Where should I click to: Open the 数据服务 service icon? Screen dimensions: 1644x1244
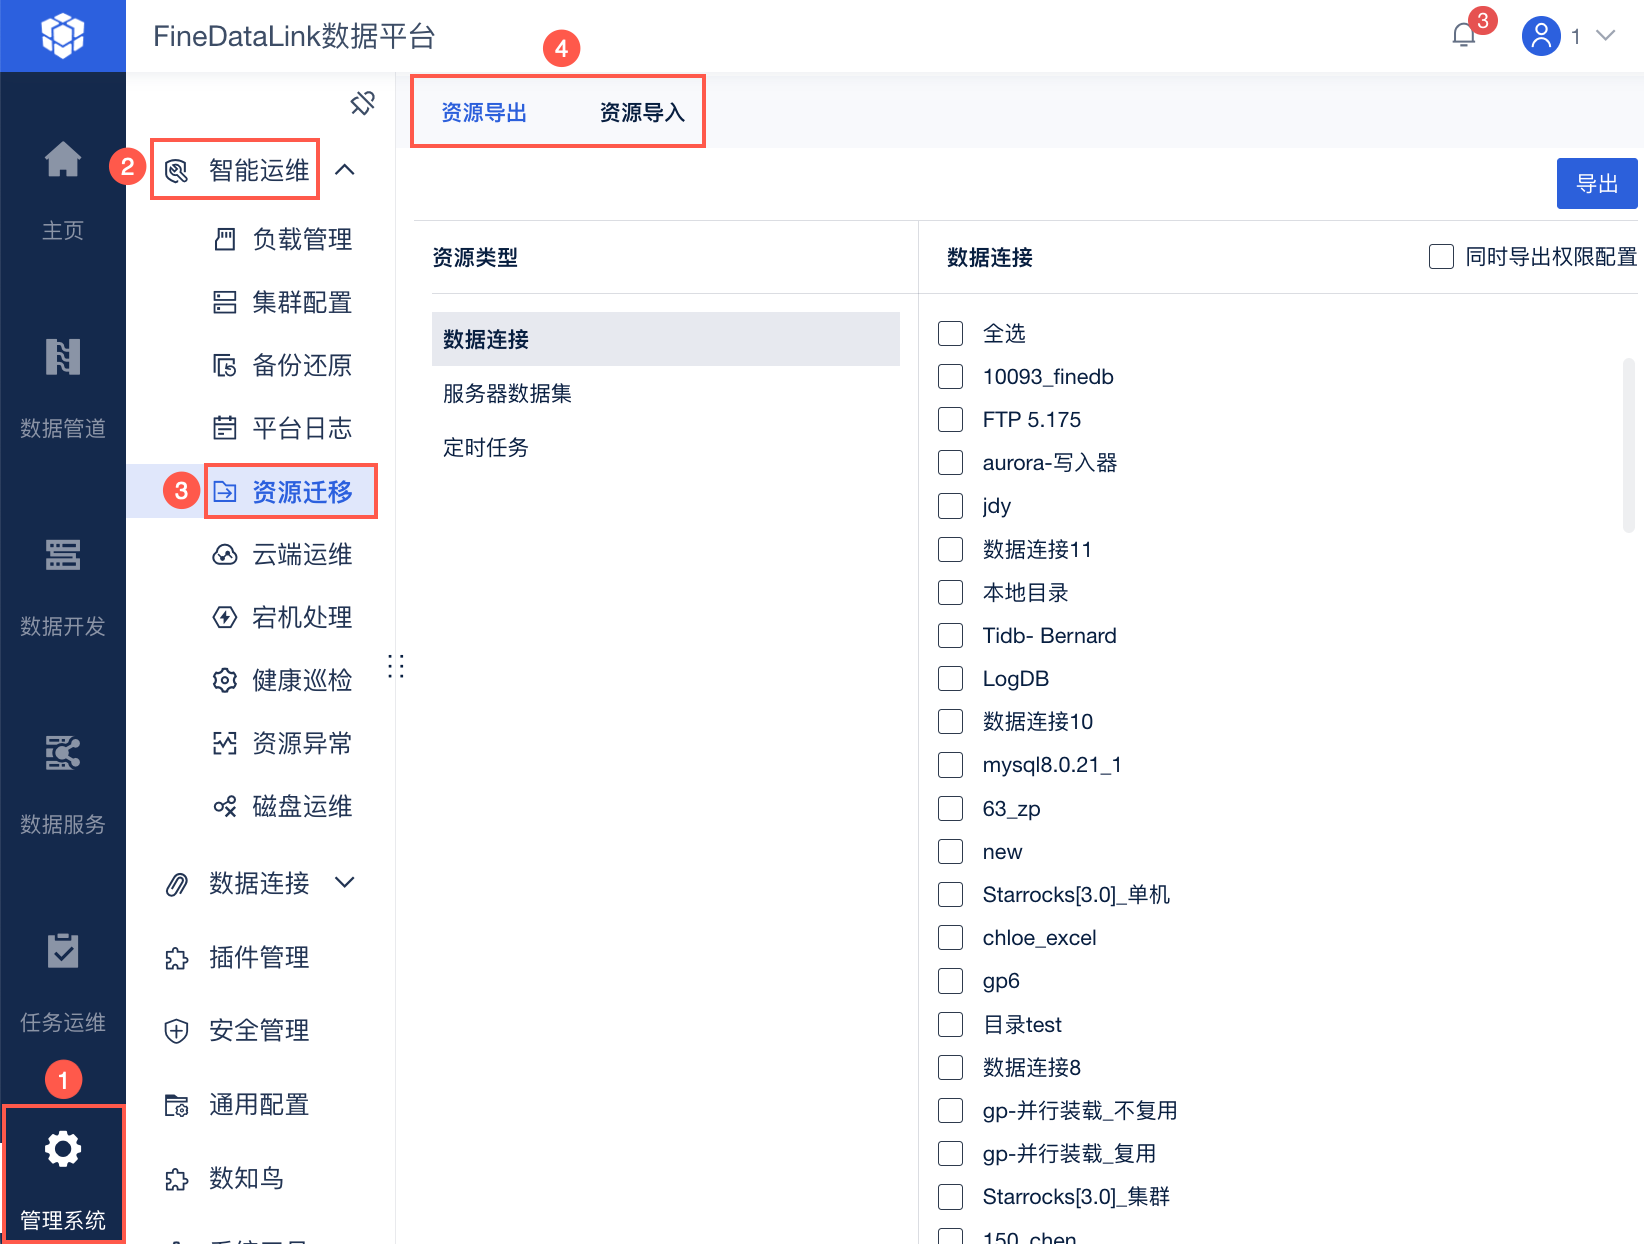click(63, 753)
